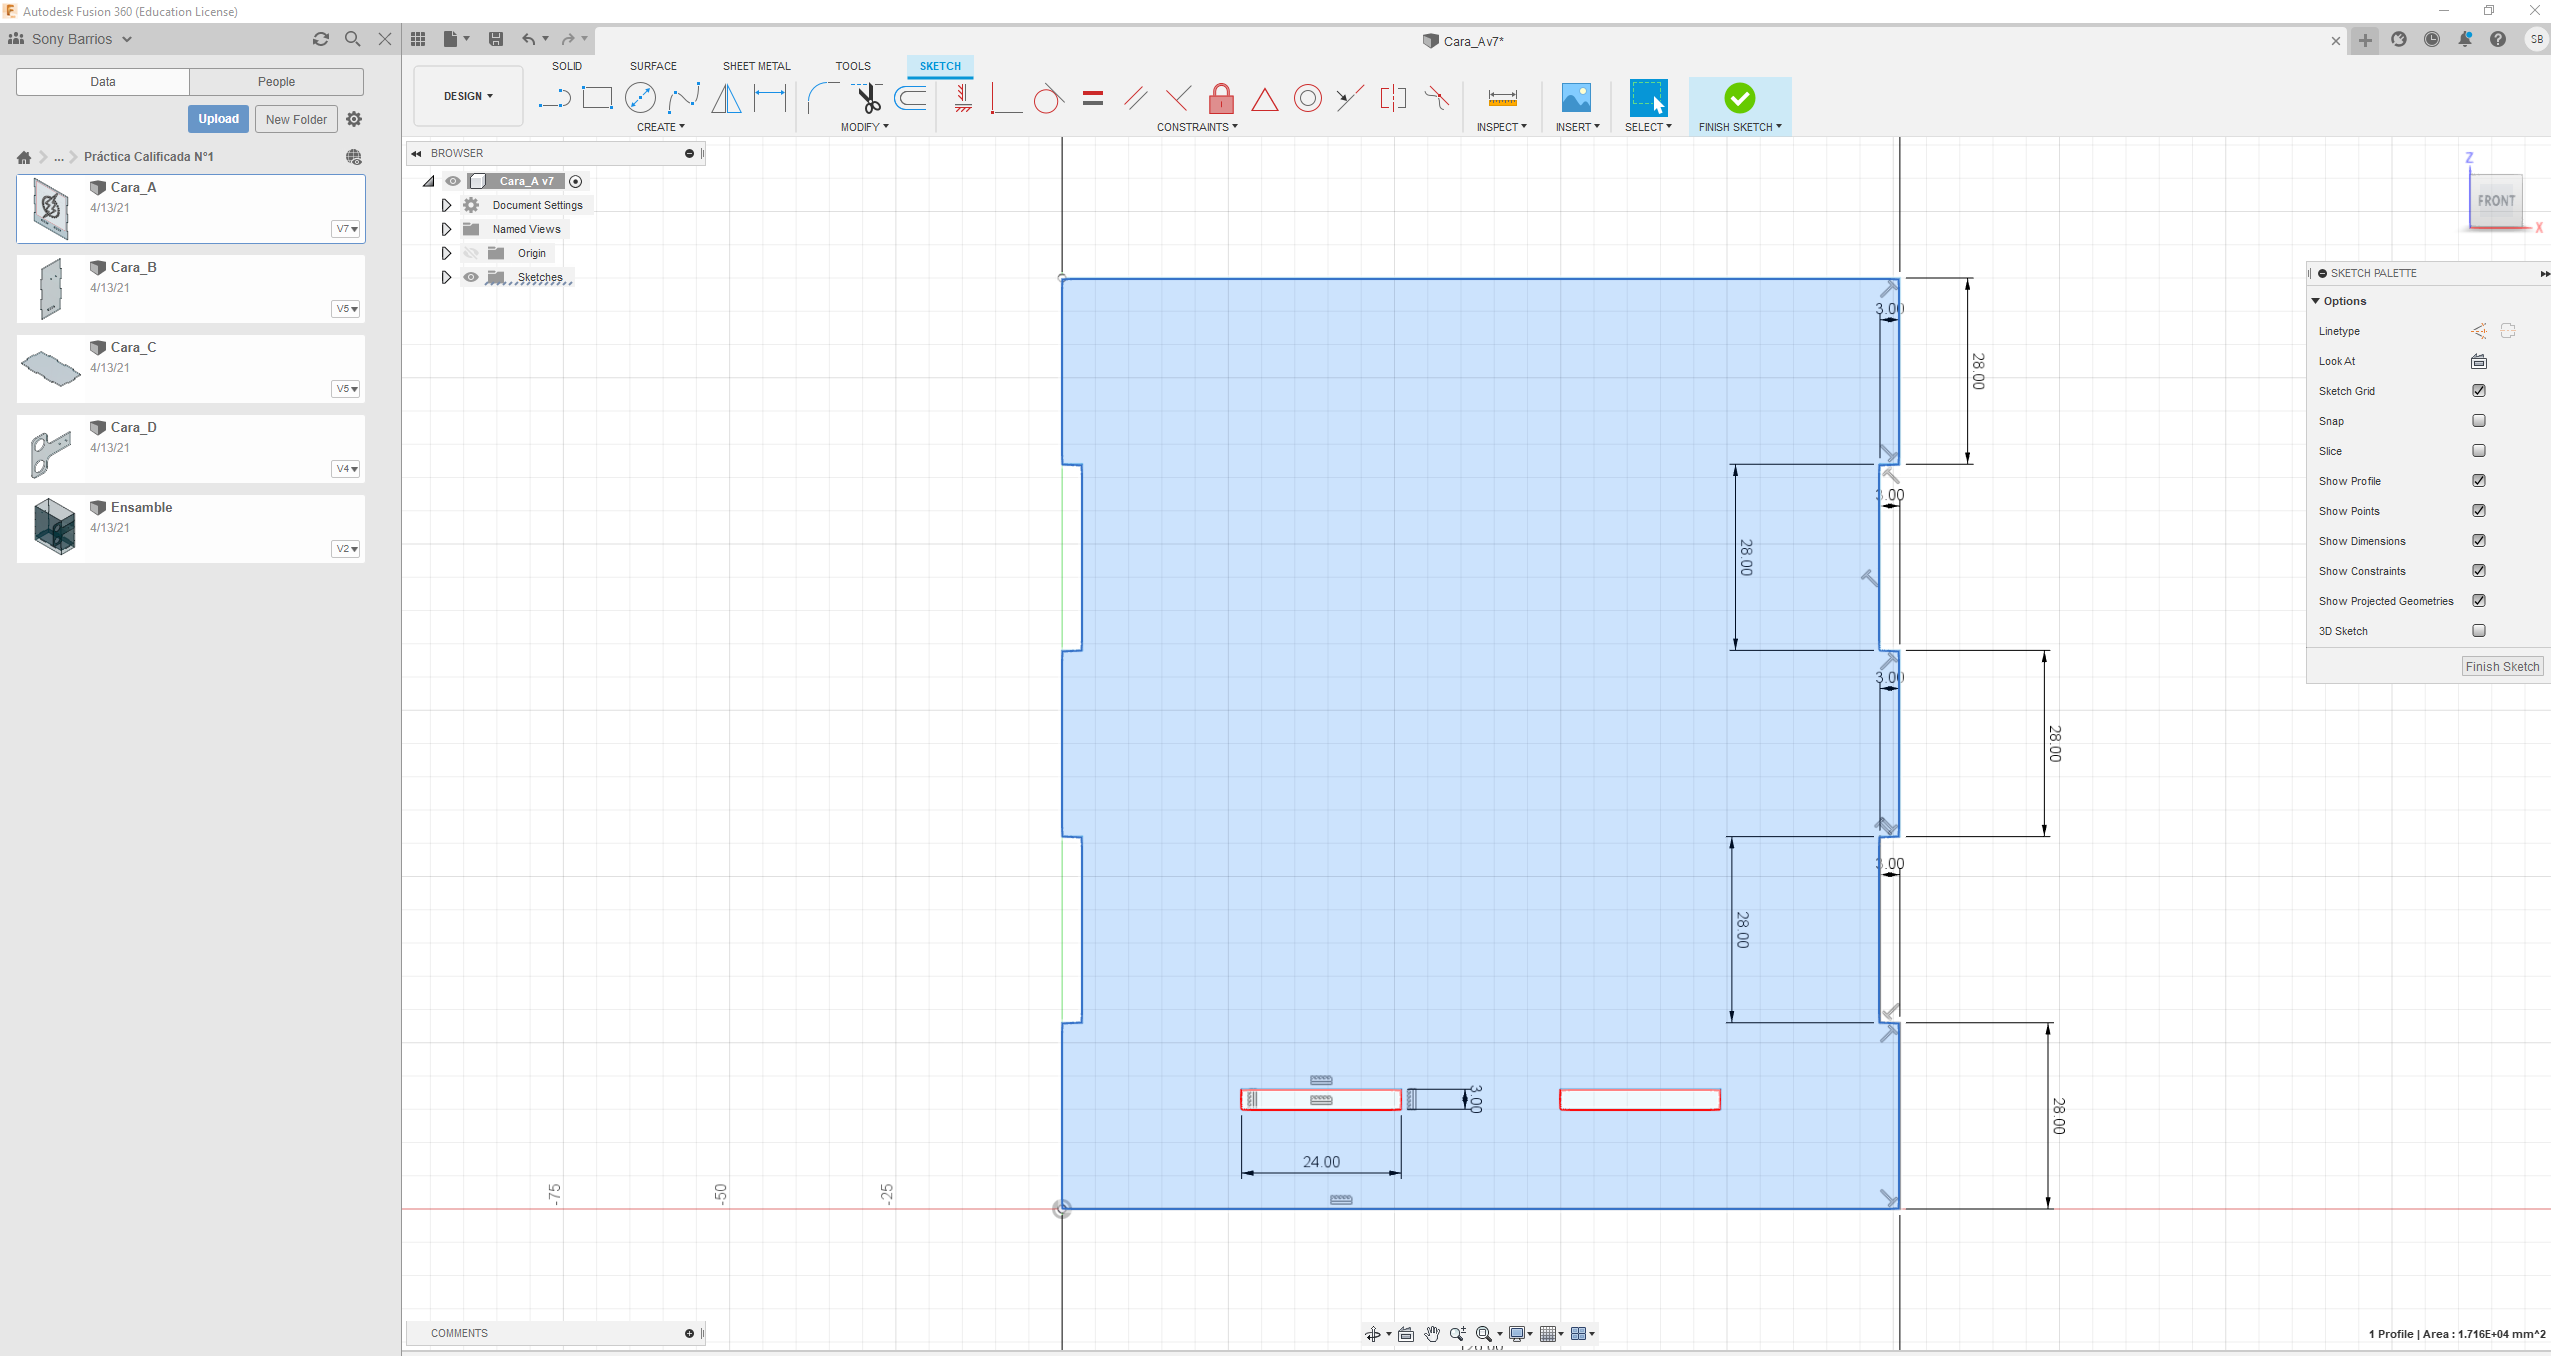
Task: Select the Data tab in data panel
Action: (103, 82)
